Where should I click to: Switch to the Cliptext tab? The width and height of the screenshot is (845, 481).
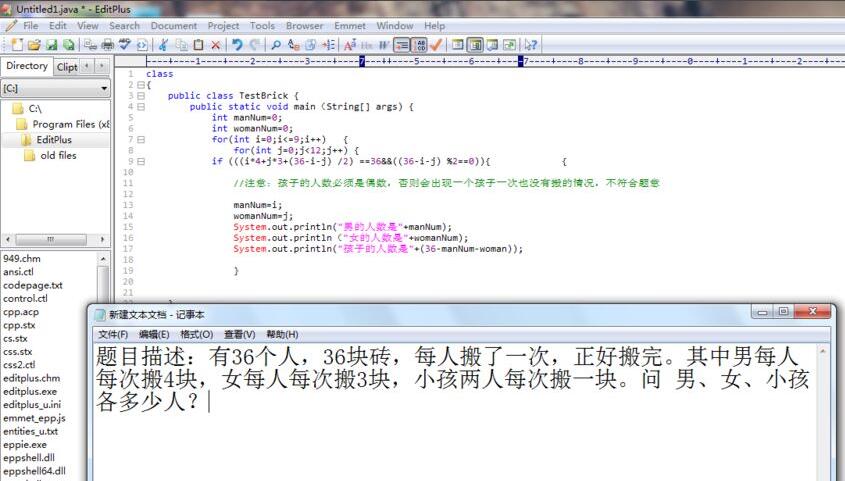pyautogui.click(x=66, y=66)
